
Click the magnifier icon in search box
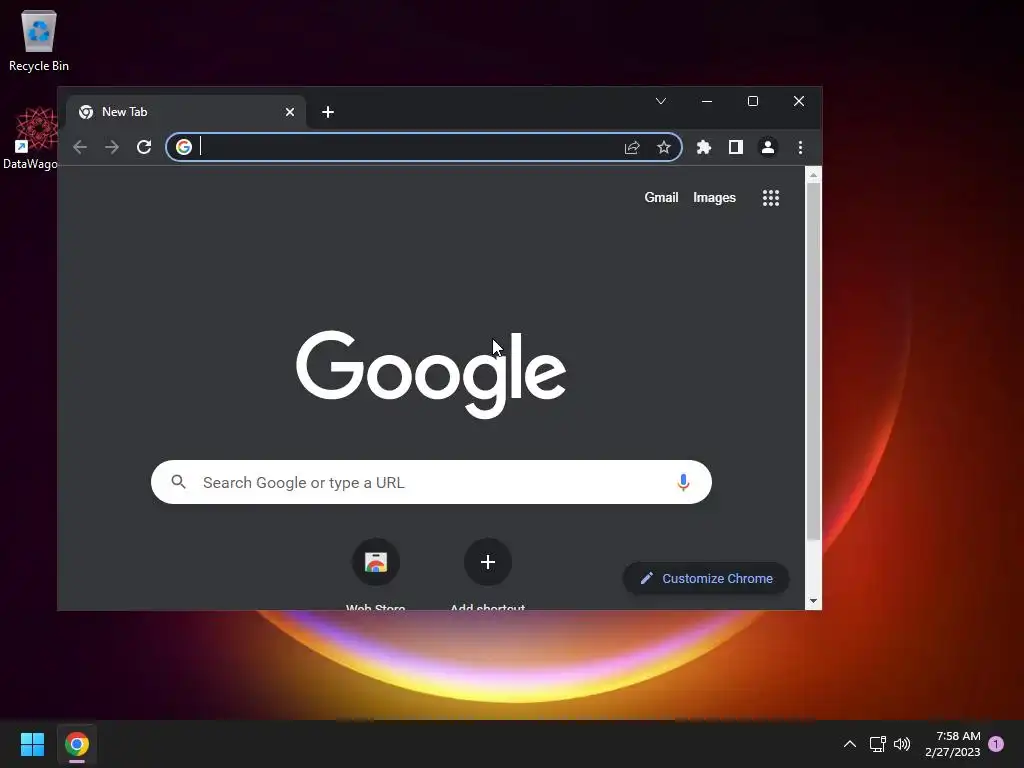[178, 482]
